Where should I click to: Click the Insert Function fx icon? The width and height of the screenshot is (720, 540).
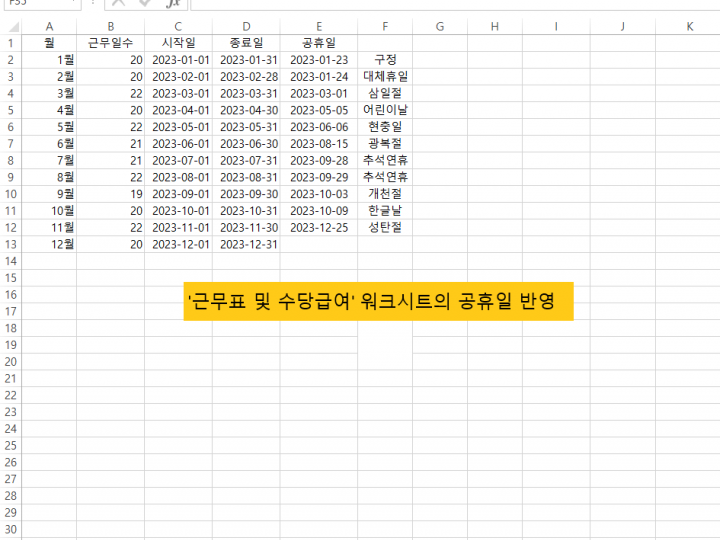(172, 4)
